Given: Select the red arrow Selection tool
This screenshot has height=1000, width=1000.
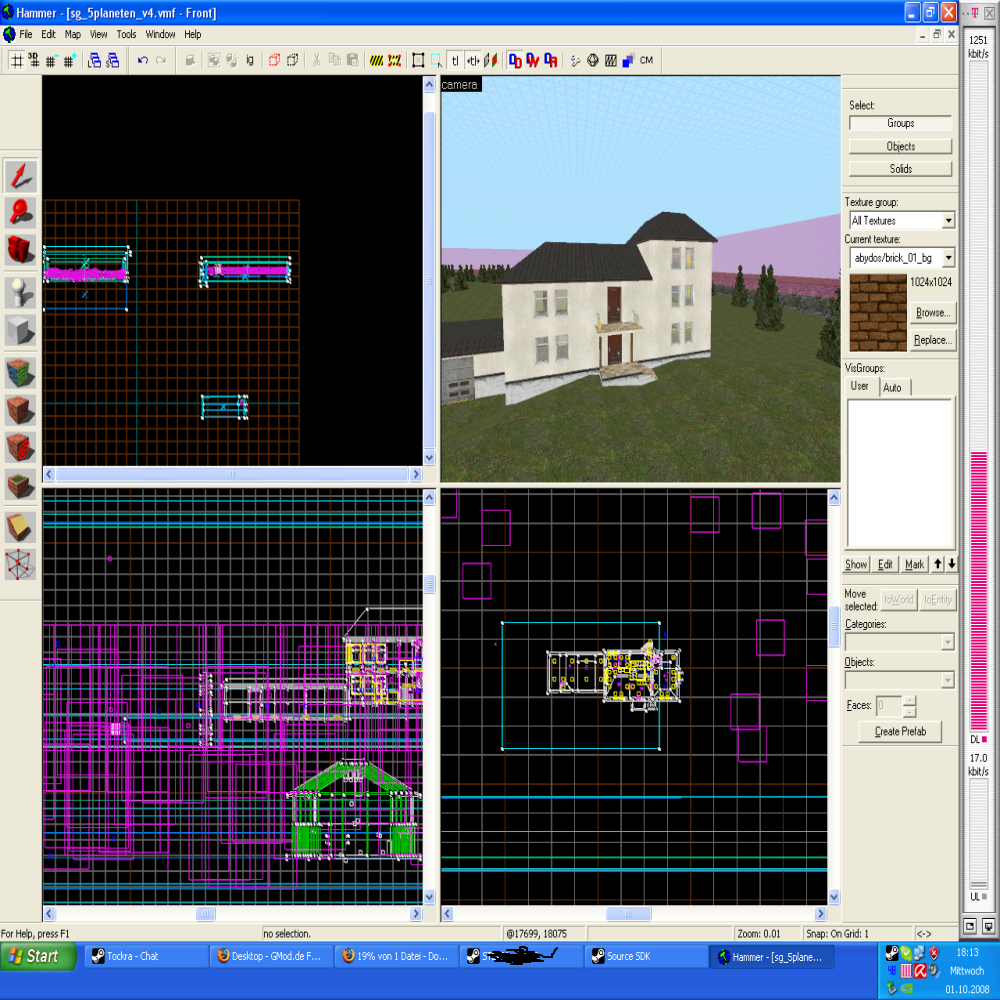Looking at the screenshot, I should [21, 176].
